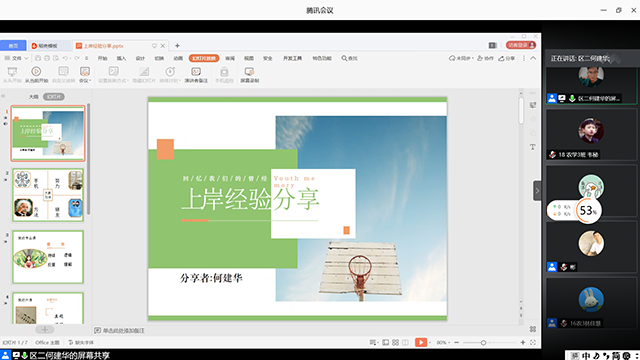This screenshot has height=360, width=640.
Task: Click the text tool icon in right sidebar
Action: (533, 147)
